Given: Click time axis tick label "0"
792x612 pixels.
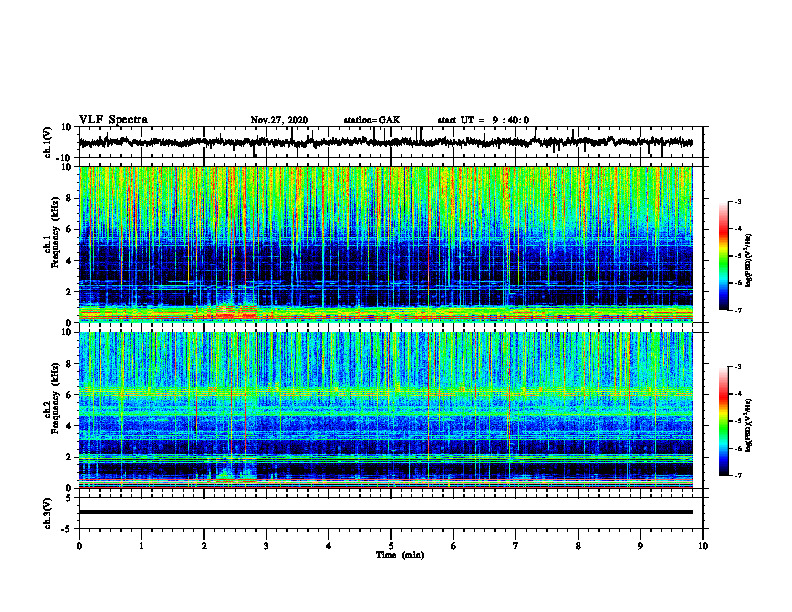Looking at the screenshot, I should tap(79, 546).
